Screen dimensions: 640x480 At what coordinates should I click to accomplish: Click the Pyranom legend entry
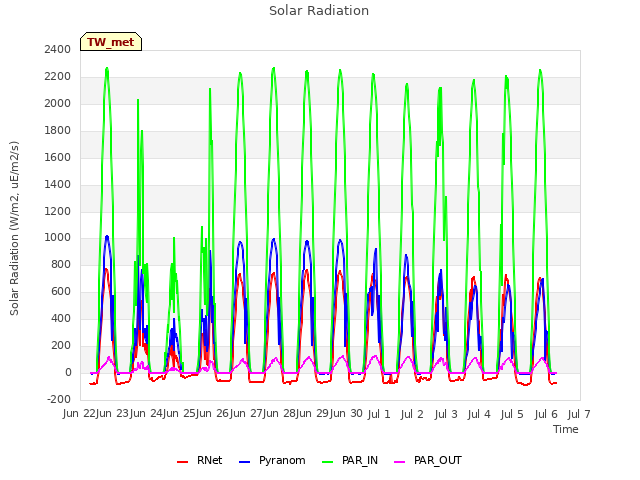[x=272, y=460]
